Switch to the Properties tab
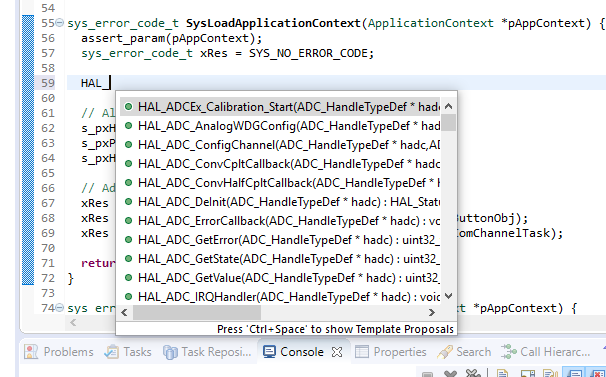 click(391, 352)
